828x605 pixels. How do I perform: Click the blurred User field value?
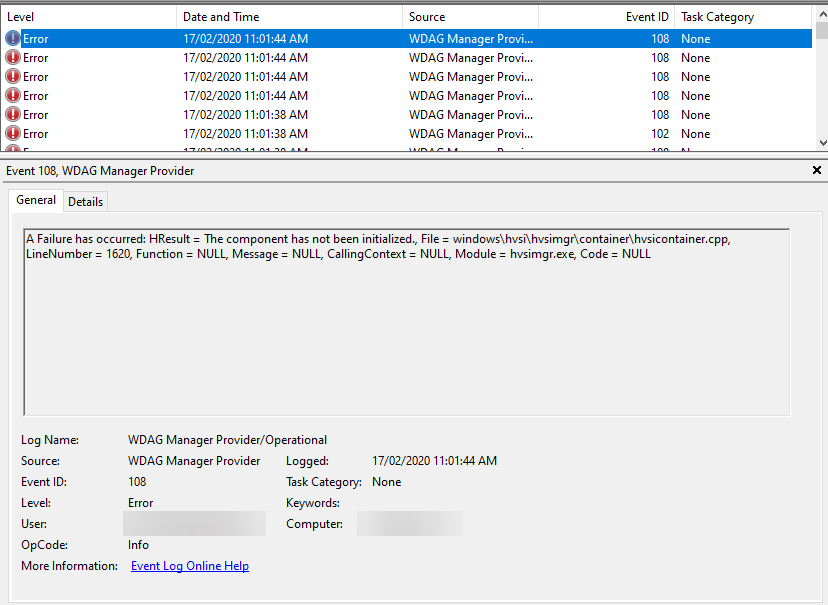click(194, 524)
